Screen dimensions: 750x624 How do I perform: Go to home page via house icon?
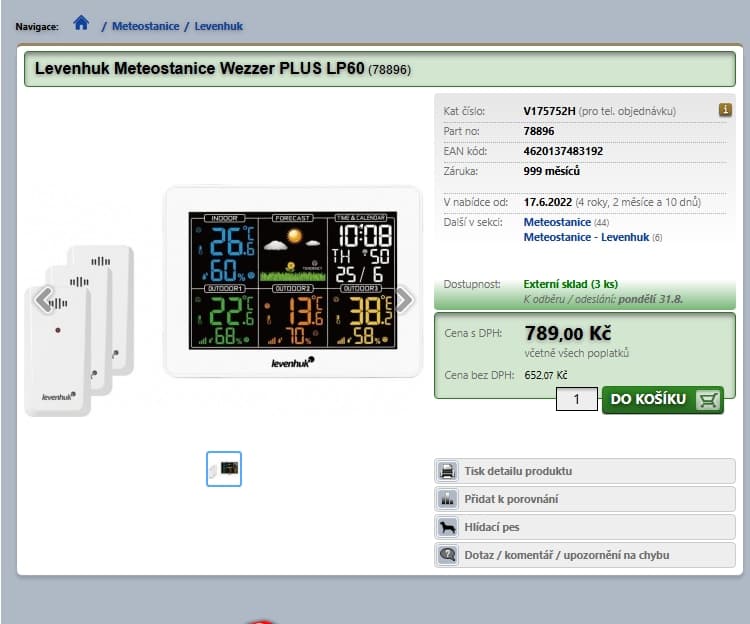click(x=81, y=23)
